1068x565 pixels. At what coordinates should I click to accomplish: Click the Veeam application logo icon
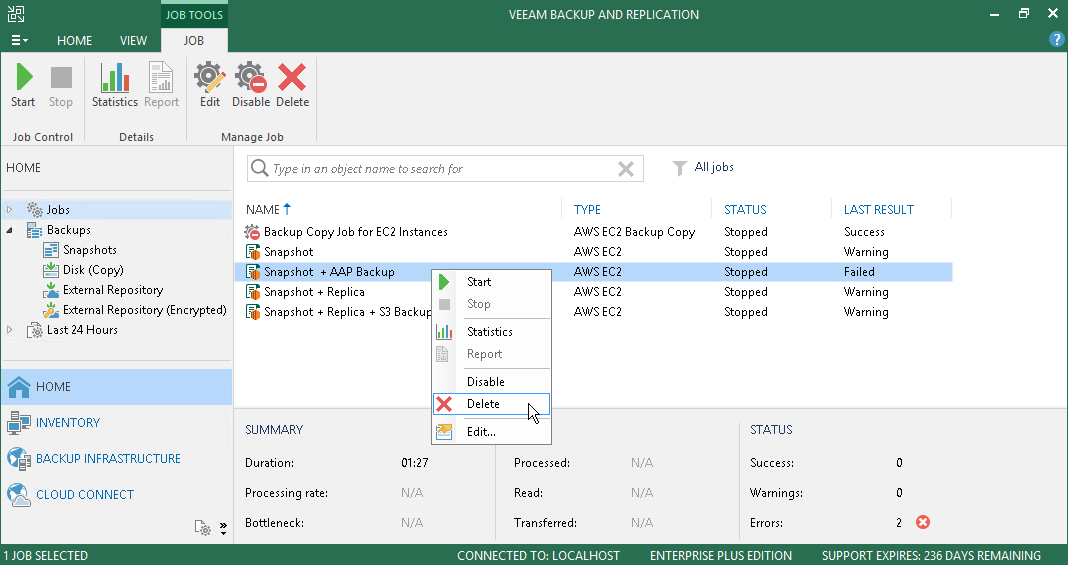(x=16, y=14)
